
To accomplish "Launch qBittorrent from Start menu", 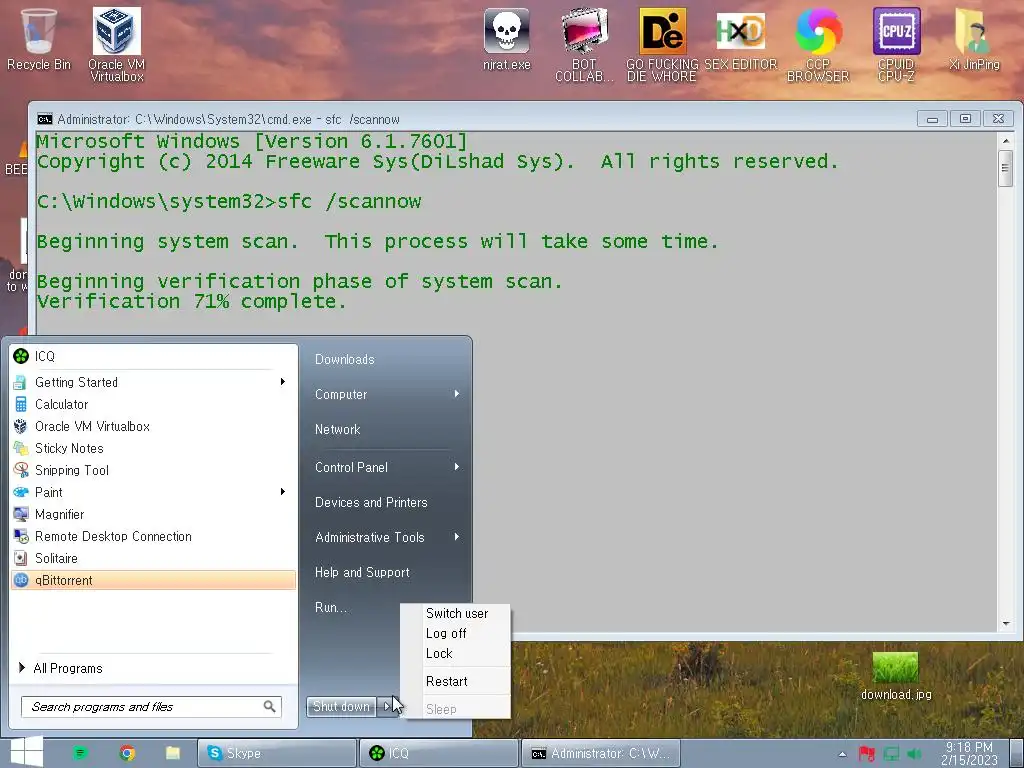I will [153, 580].
